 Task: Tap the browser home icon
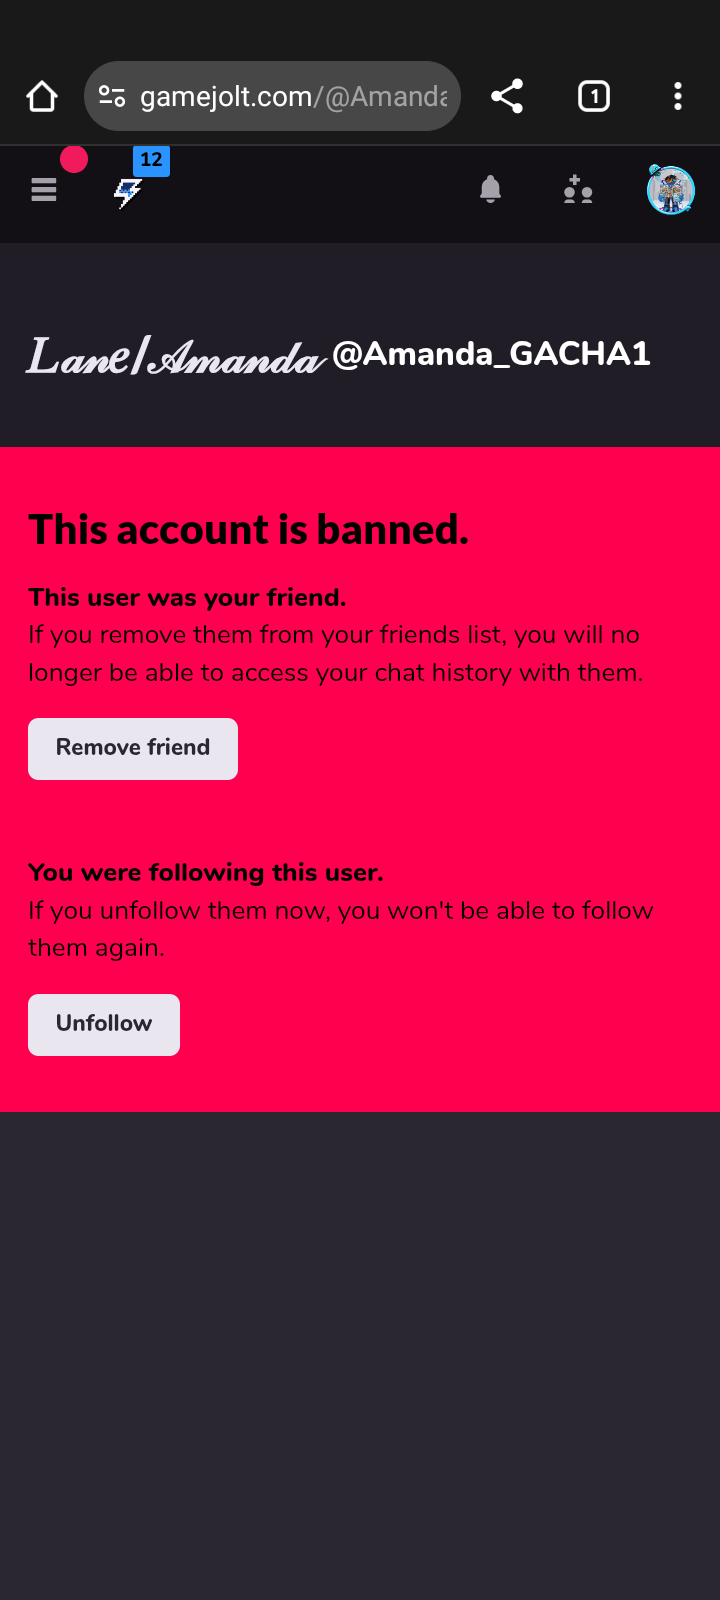(42, 97)
